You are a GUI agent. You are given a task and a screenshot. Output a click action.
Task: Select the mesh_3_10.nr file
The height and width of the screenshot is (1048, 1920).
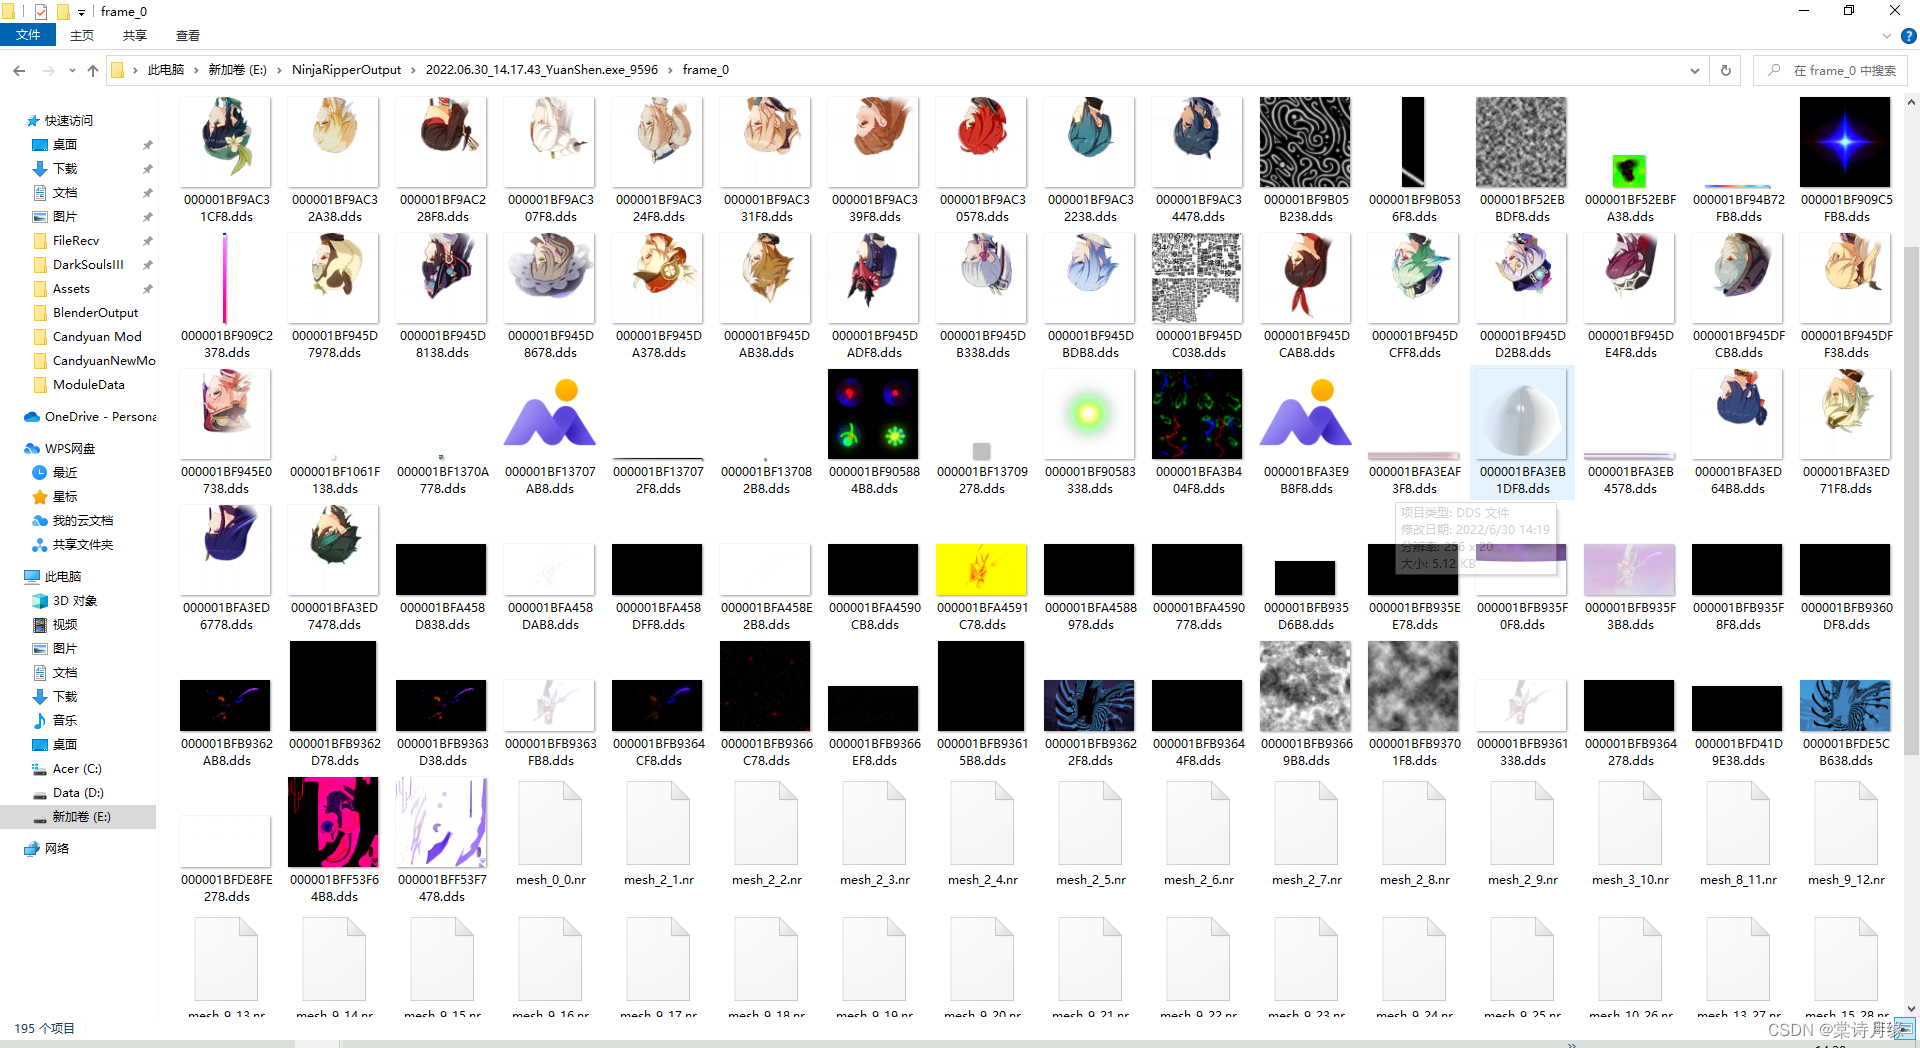pos(1630,834)
